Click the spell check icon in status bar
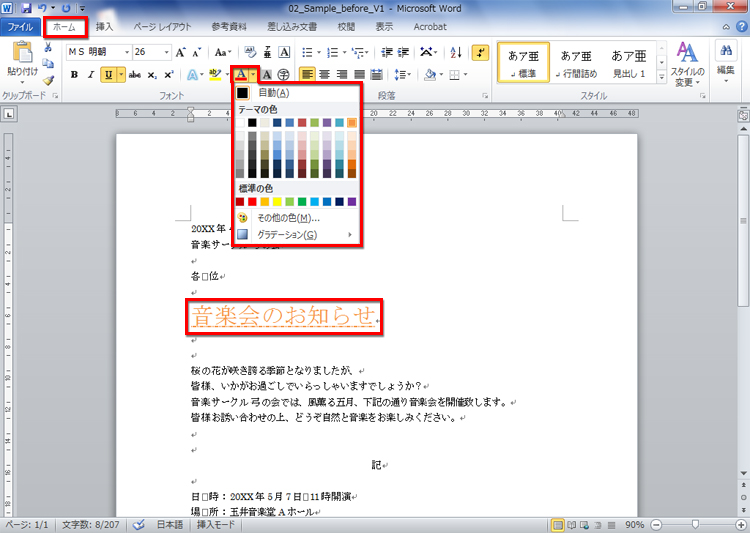Screen dimensions: 750x533 (x=139, y=525)
